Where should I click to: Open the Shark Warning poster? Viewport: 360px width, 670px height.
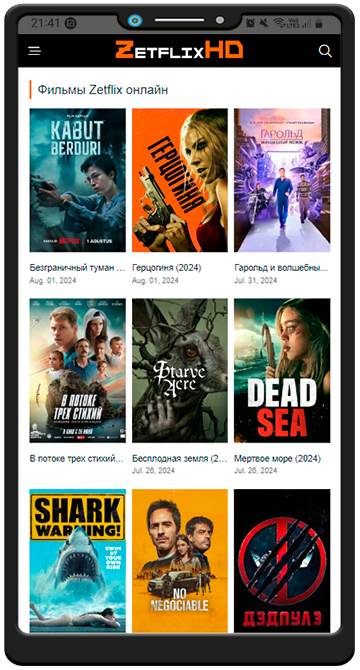[x=77, y=561]
